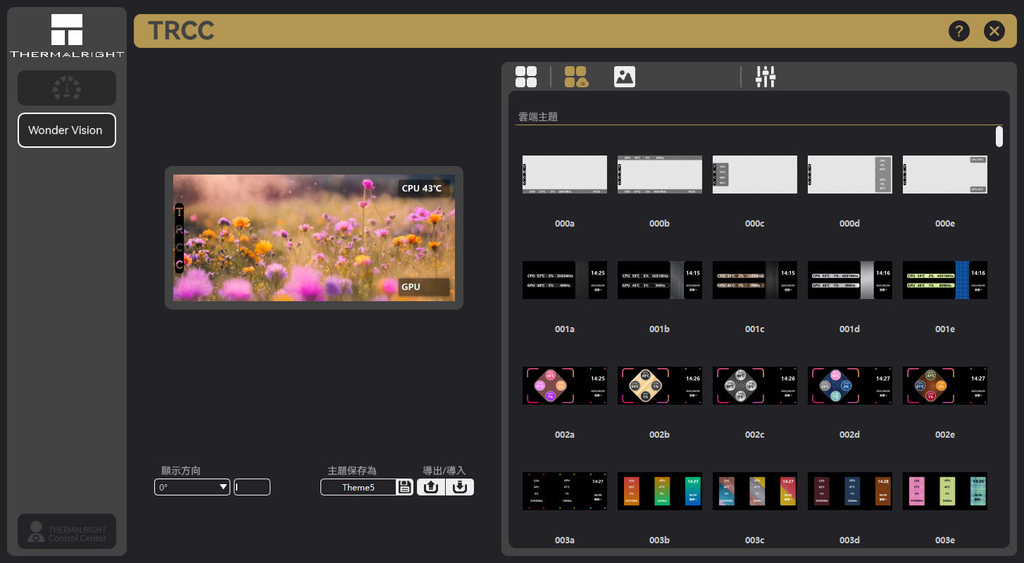Pick theme thumbnail 003d
The width and height of the screenshot is (1024, 563).
pyautogui.click(x=850, y=491)
